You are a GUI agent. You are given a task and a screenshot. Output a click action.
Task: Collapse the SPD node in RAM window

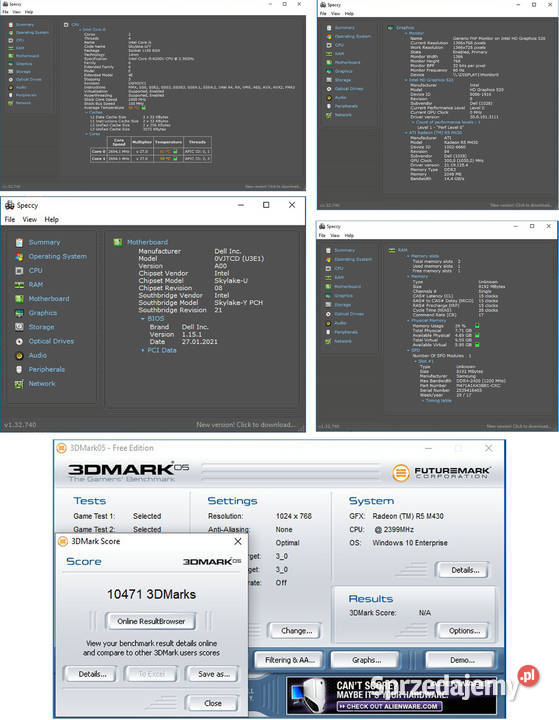(408, 350)
